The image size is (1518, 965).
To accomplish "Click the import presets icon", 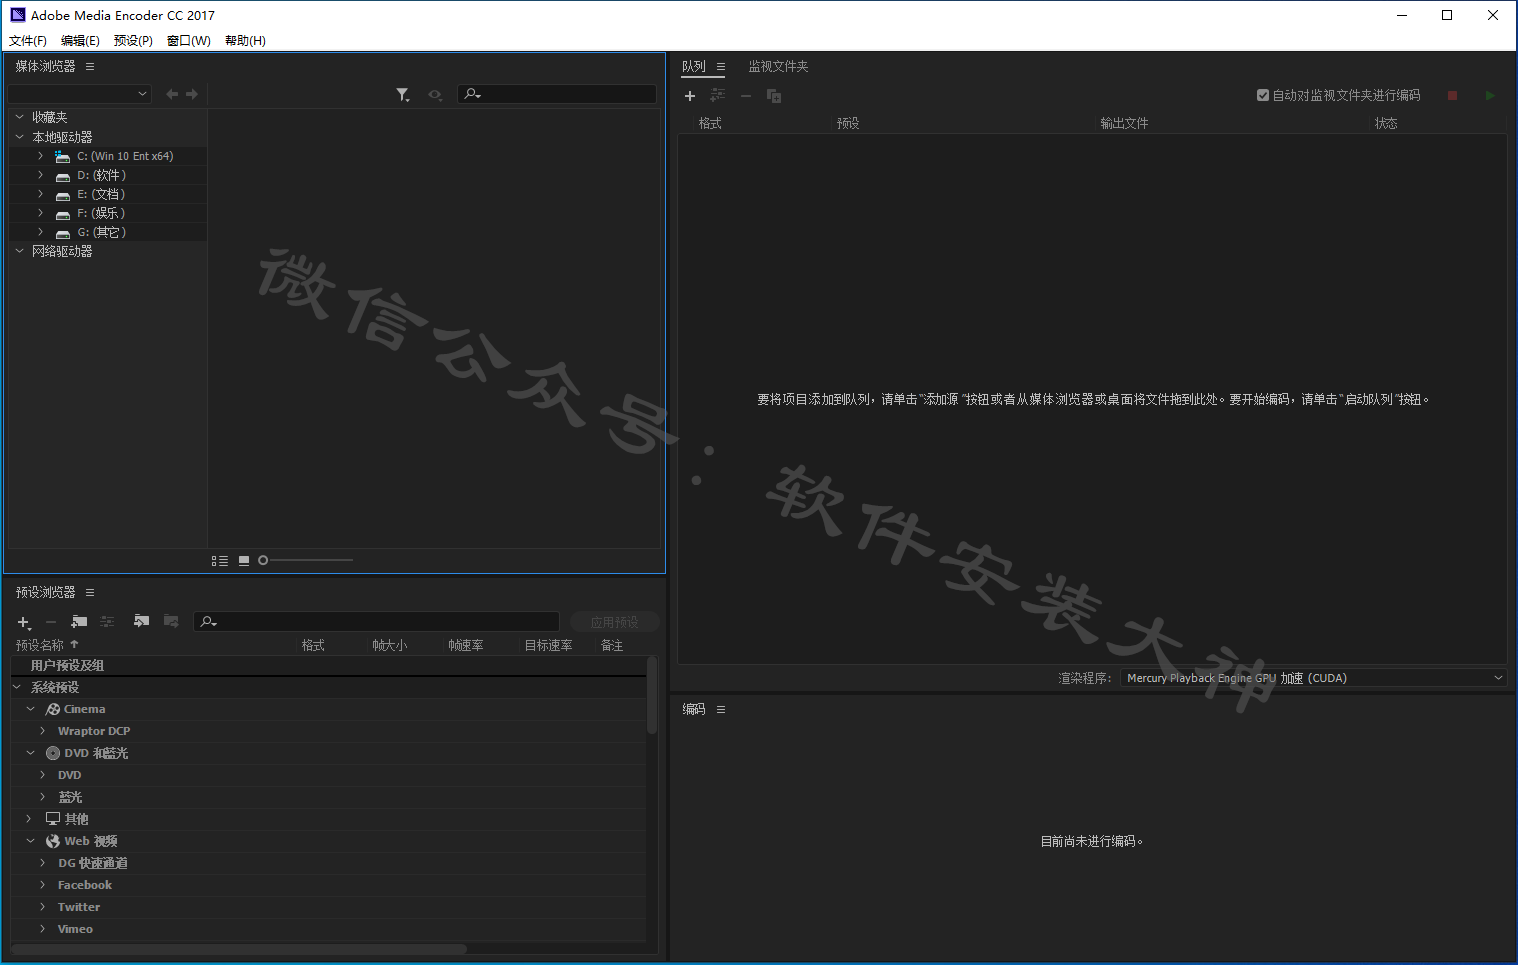I will [141, 622].
